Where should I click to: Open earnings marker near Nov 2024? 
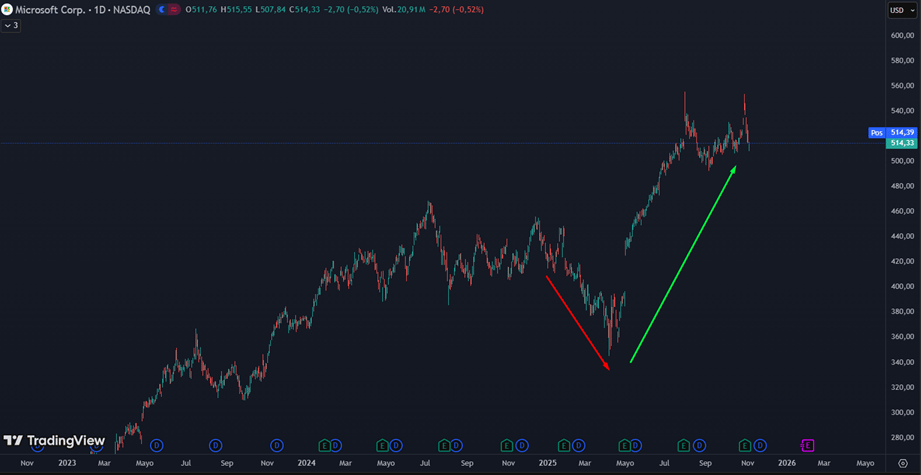(506, 446)
